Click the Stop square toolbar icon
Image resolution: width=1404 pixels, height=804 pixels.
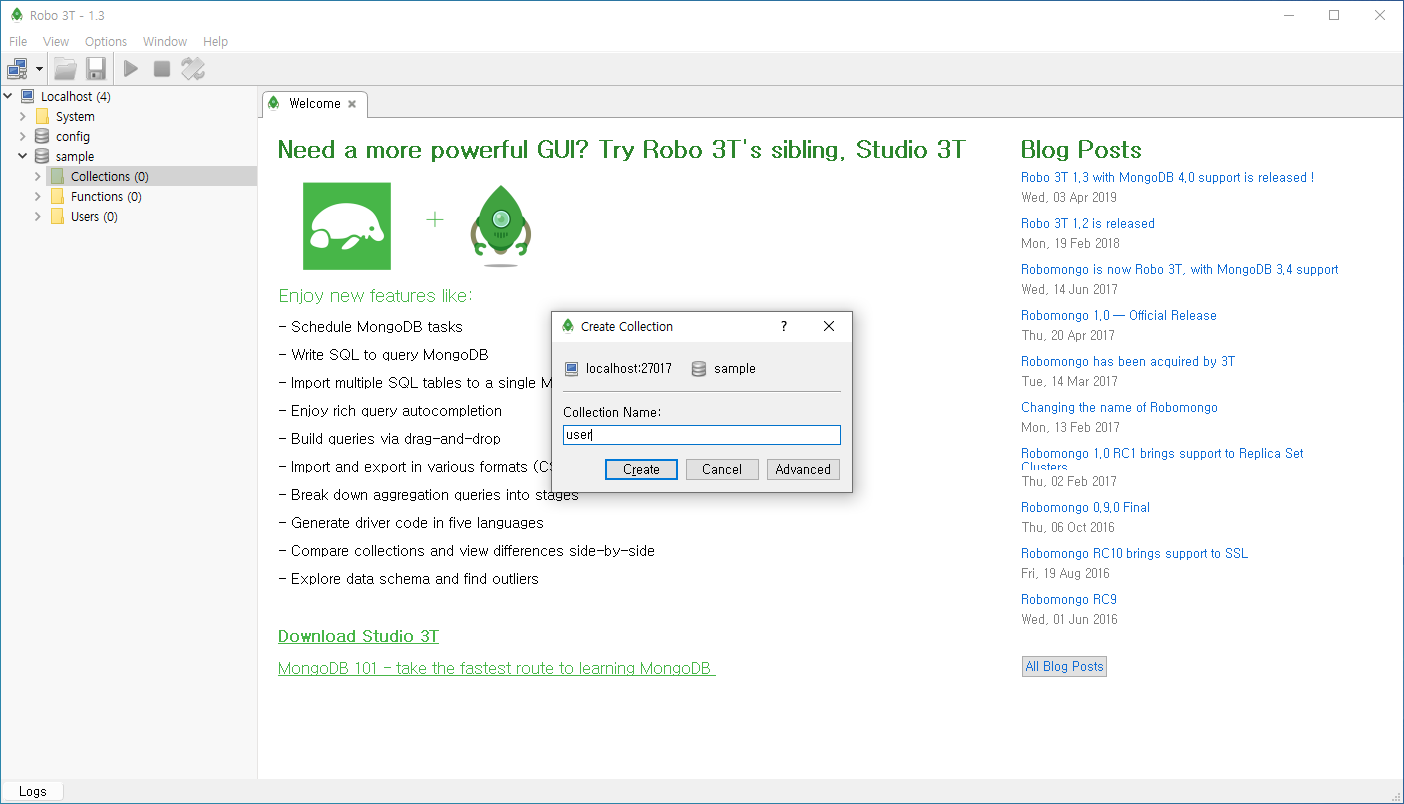tap(162, 69)
